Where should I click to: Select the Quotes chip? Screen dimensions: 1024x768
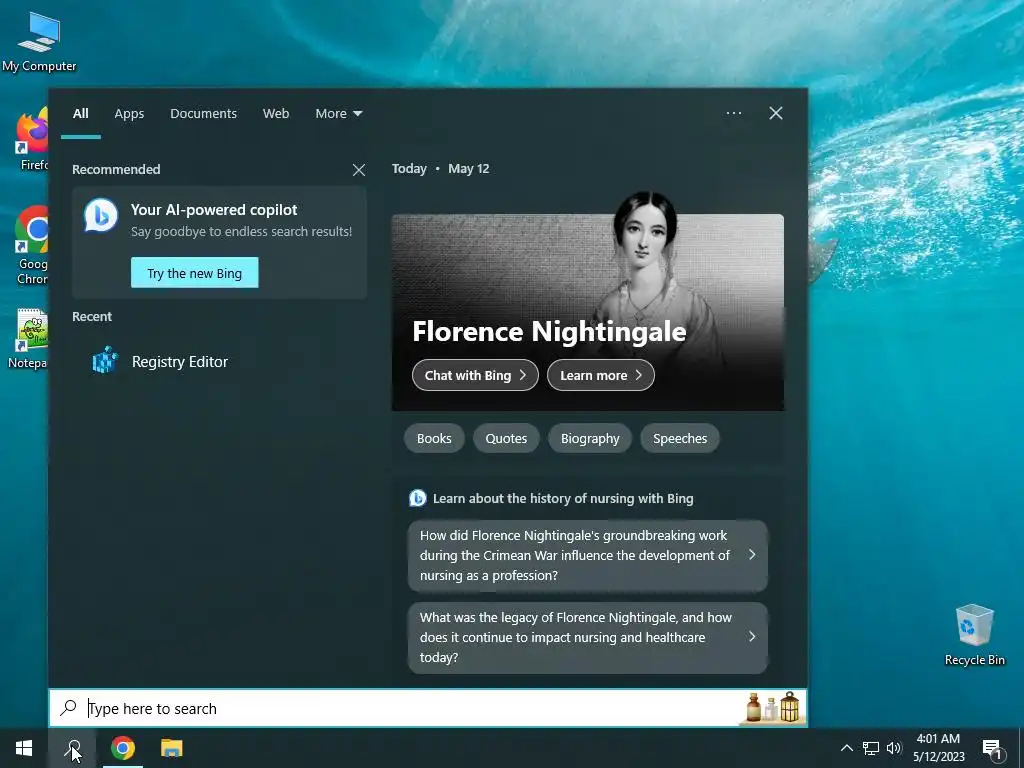click(x=506, y=438)
